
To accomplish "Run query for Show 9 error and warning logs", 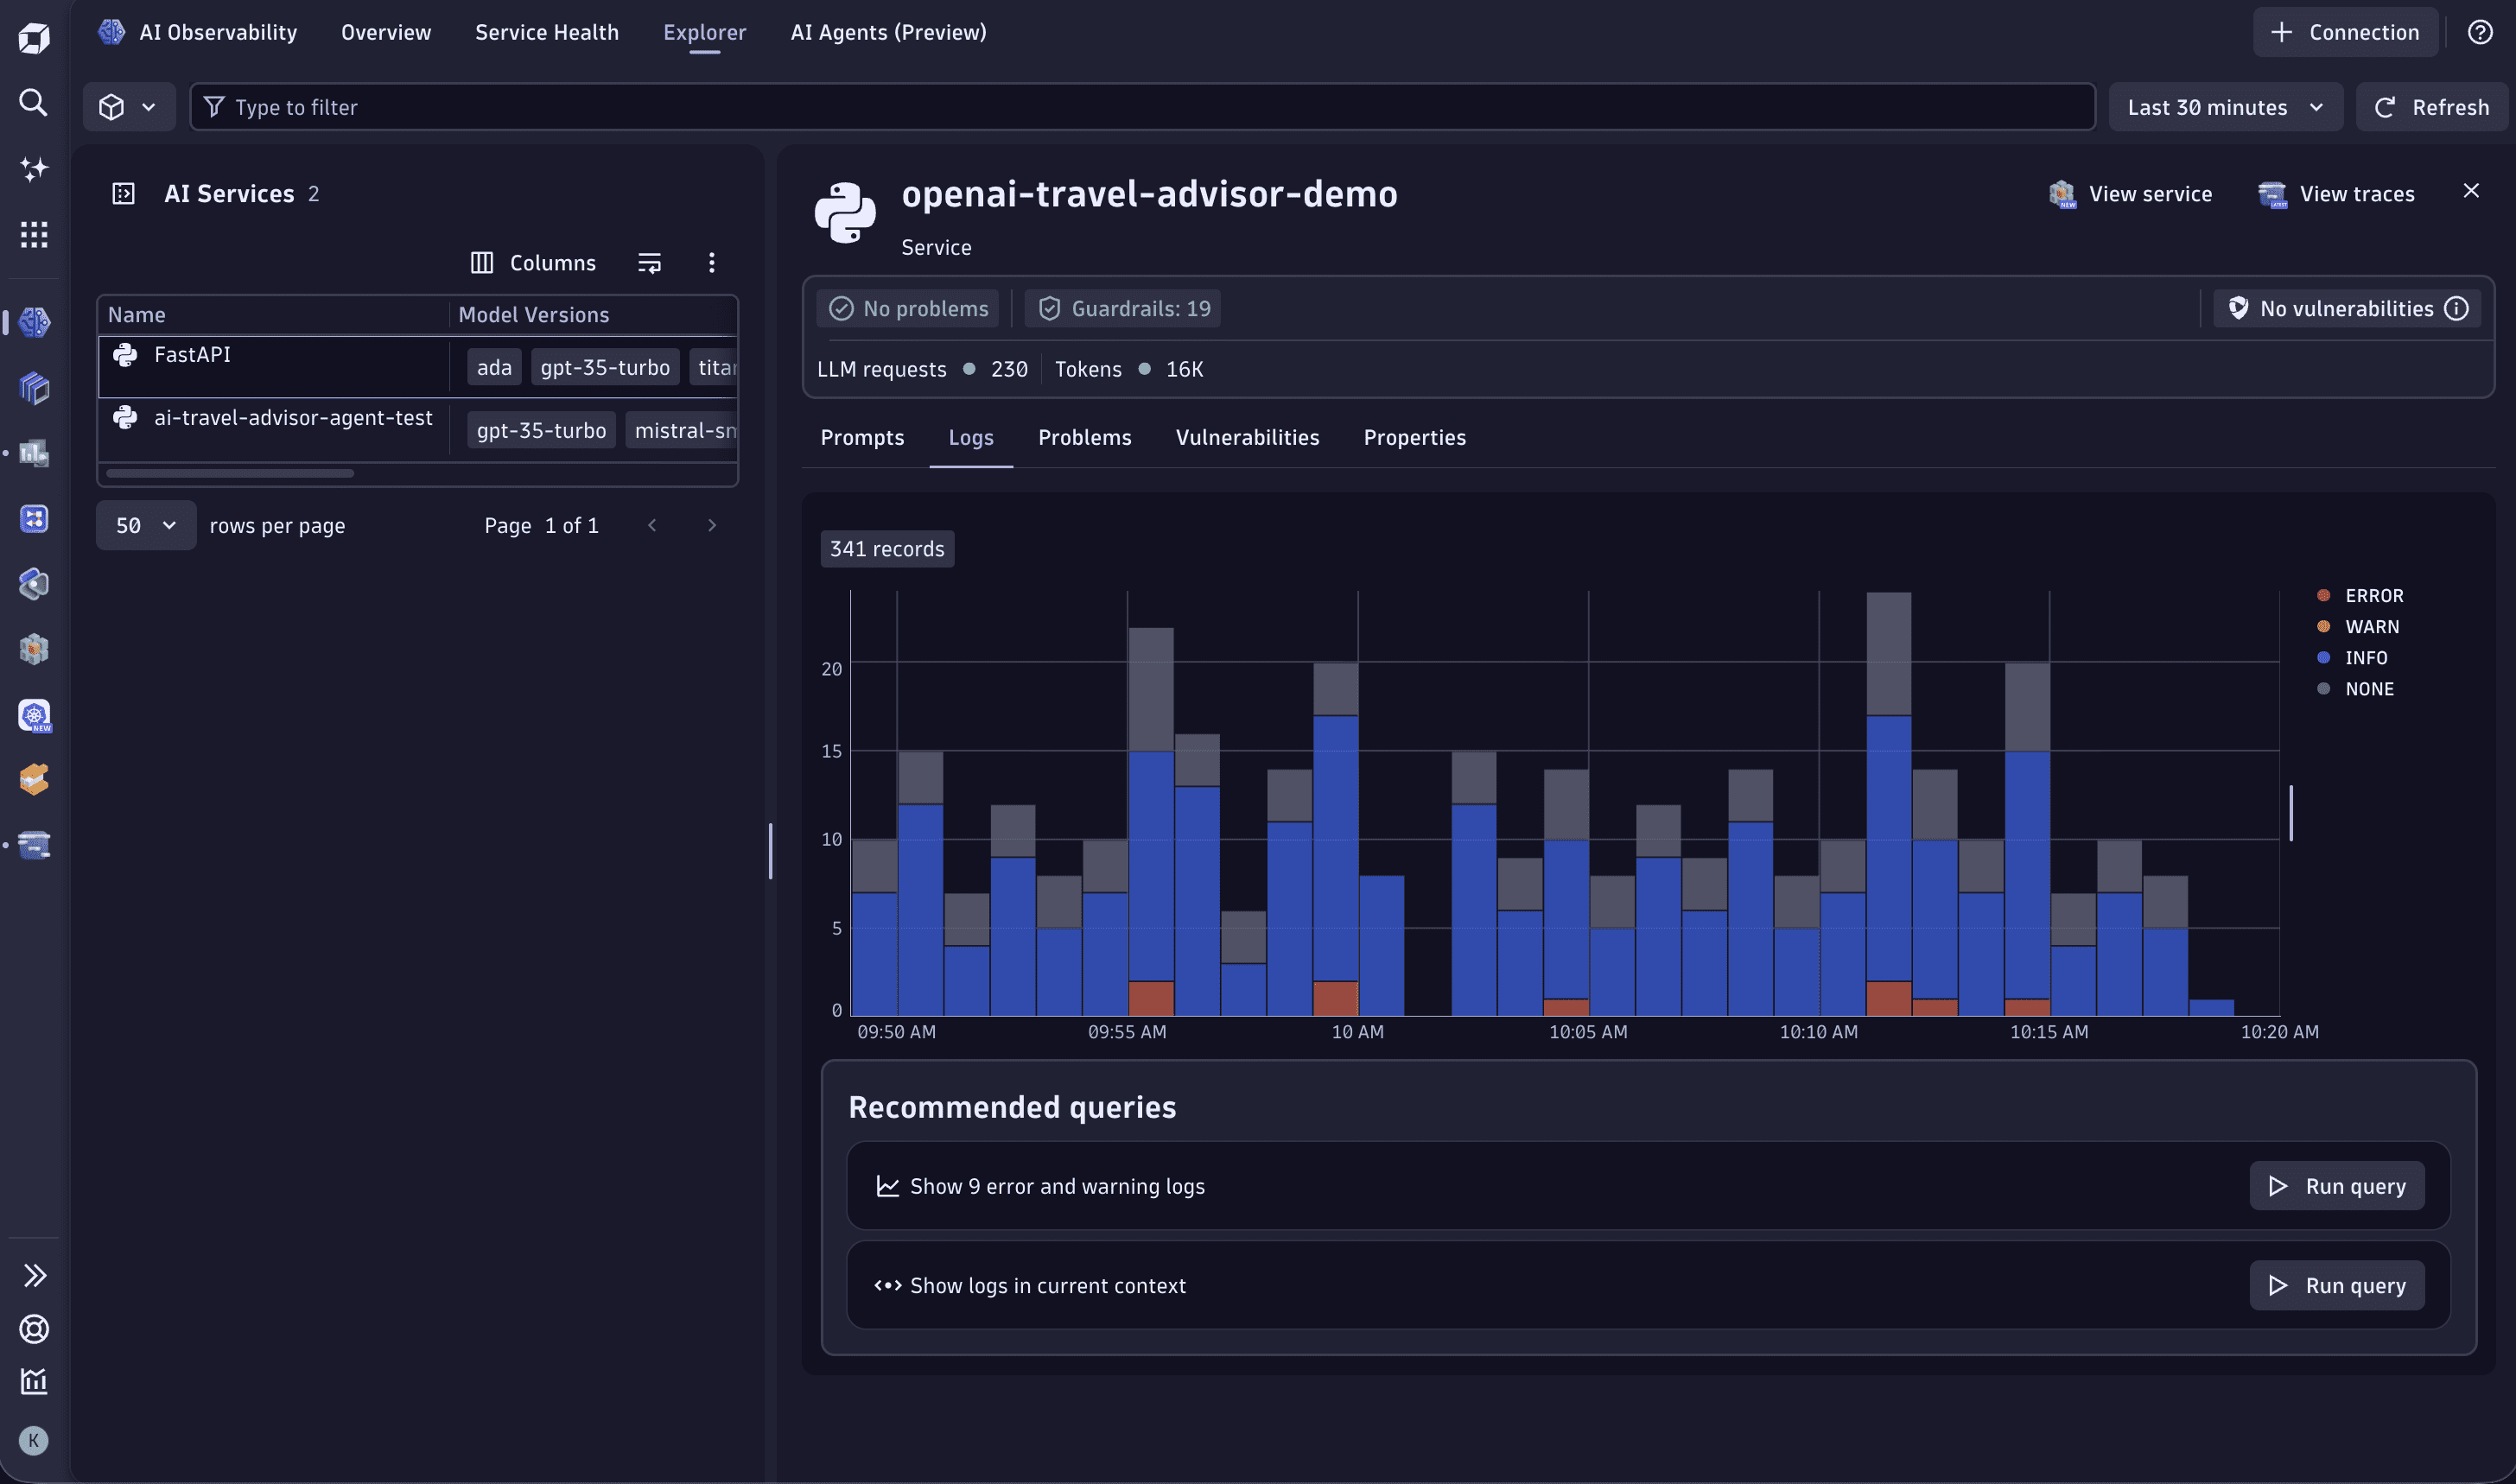I will [2337, 1185].
